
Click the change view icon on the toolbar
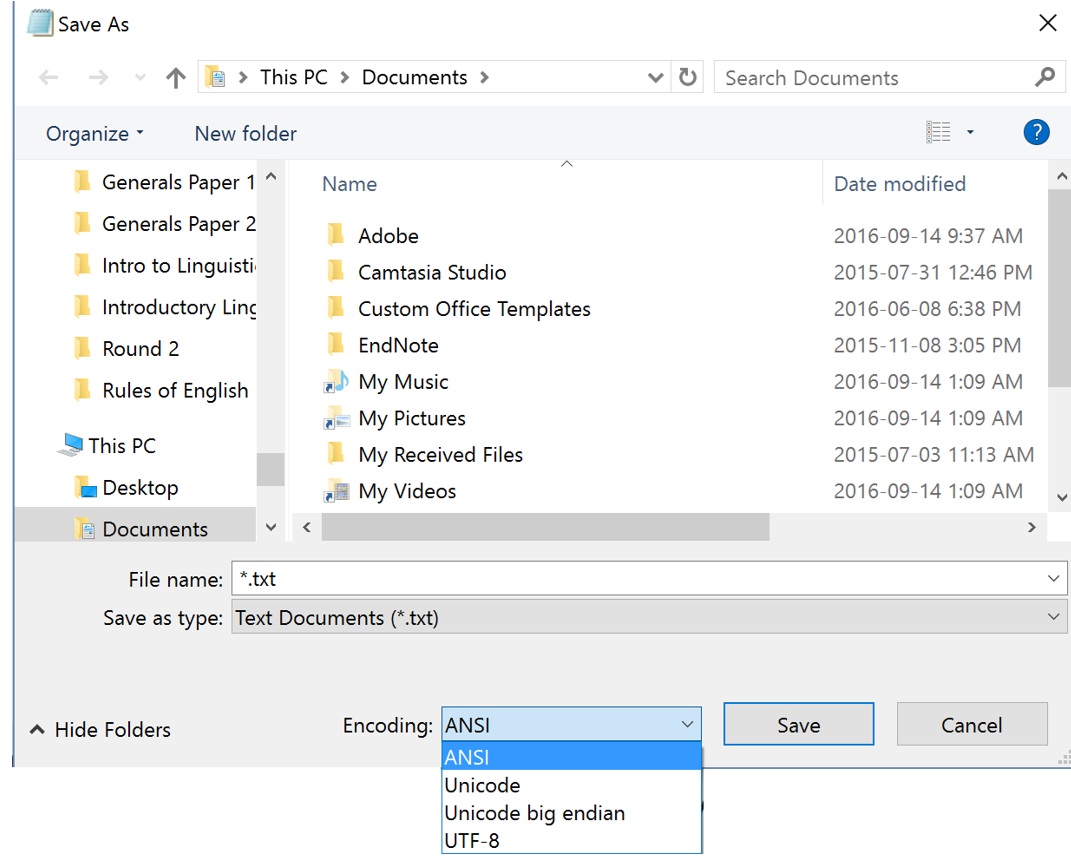click(x=939, y=131)
